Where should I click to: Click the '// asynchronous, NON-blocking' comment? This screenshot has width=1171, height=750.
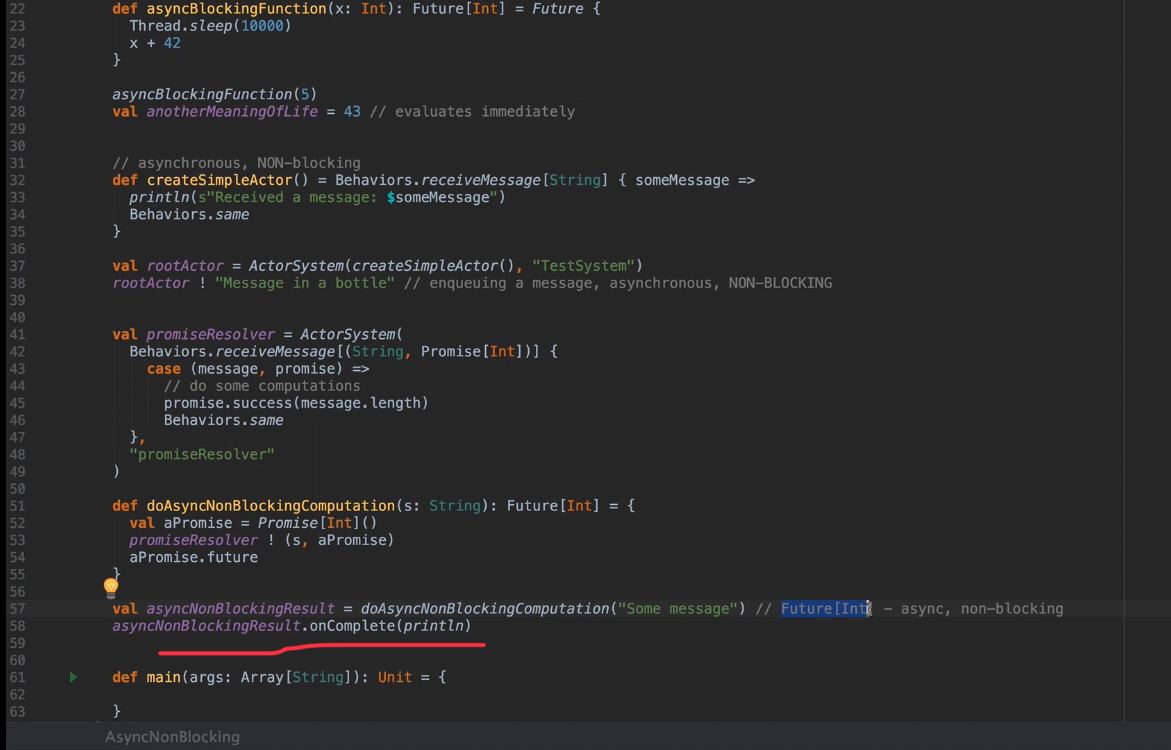(236, 163)
